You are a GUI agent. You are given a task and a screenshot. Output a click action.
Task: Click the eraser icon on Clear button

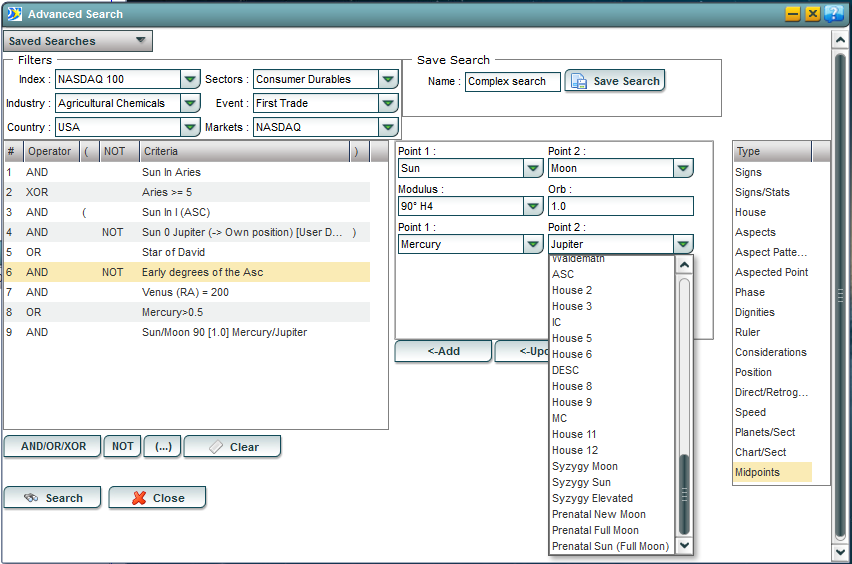215,447
